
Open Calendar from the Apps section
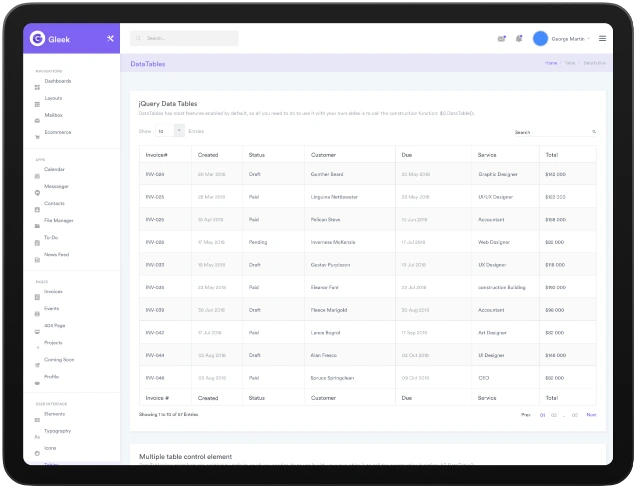click(54, 169)
